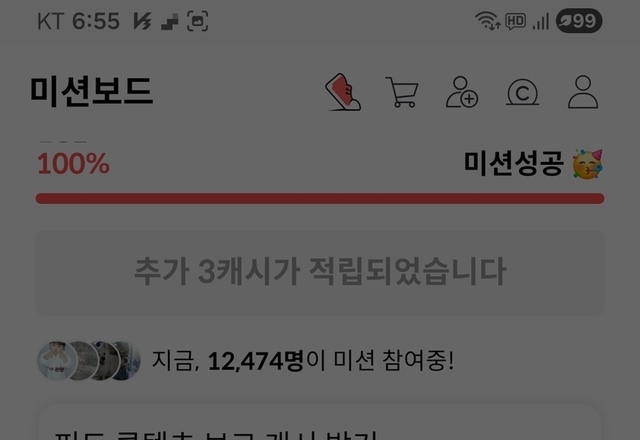Screen dimensions: 640x440
Task: Open the feed content cash mission card
Action: (320, 422)
